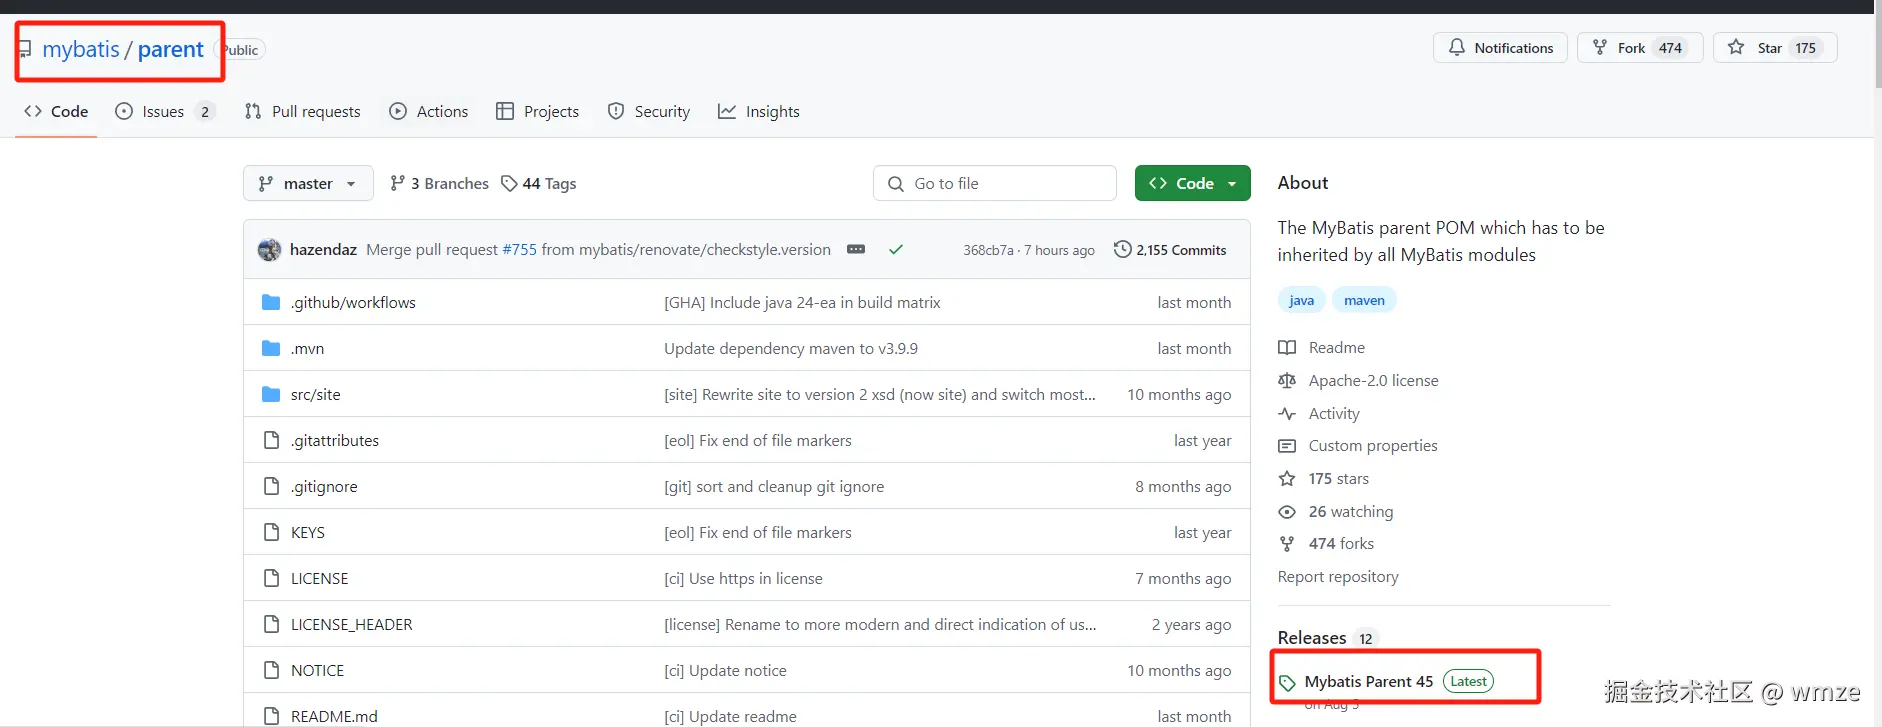Click the green check status icon
The width and height of the screenshot is (1882, 727).
896,250
